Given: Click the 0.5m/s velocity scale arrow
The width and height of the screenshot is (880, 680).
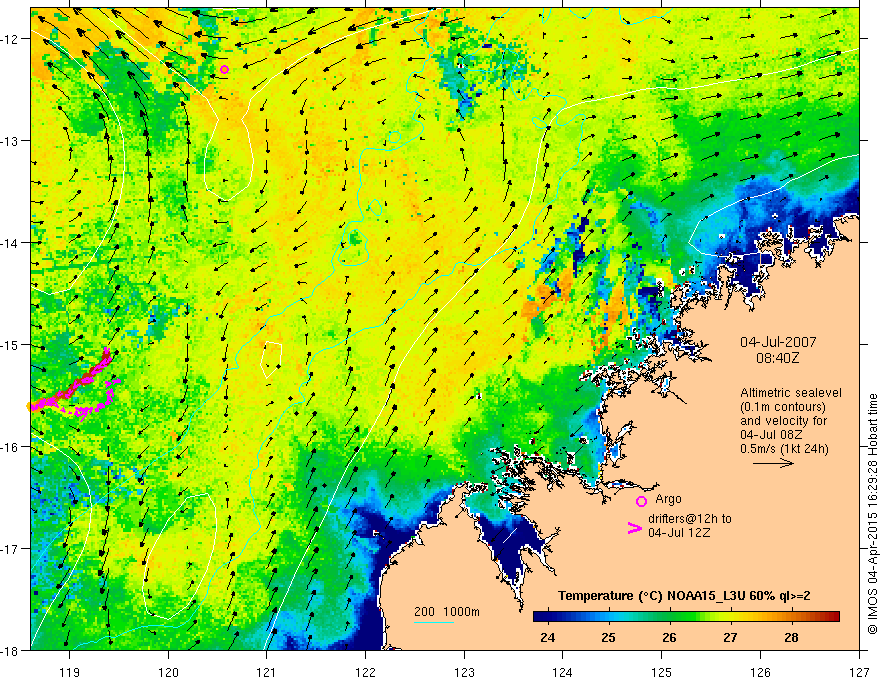Looking at the screenshot, I should click(773, 463).
